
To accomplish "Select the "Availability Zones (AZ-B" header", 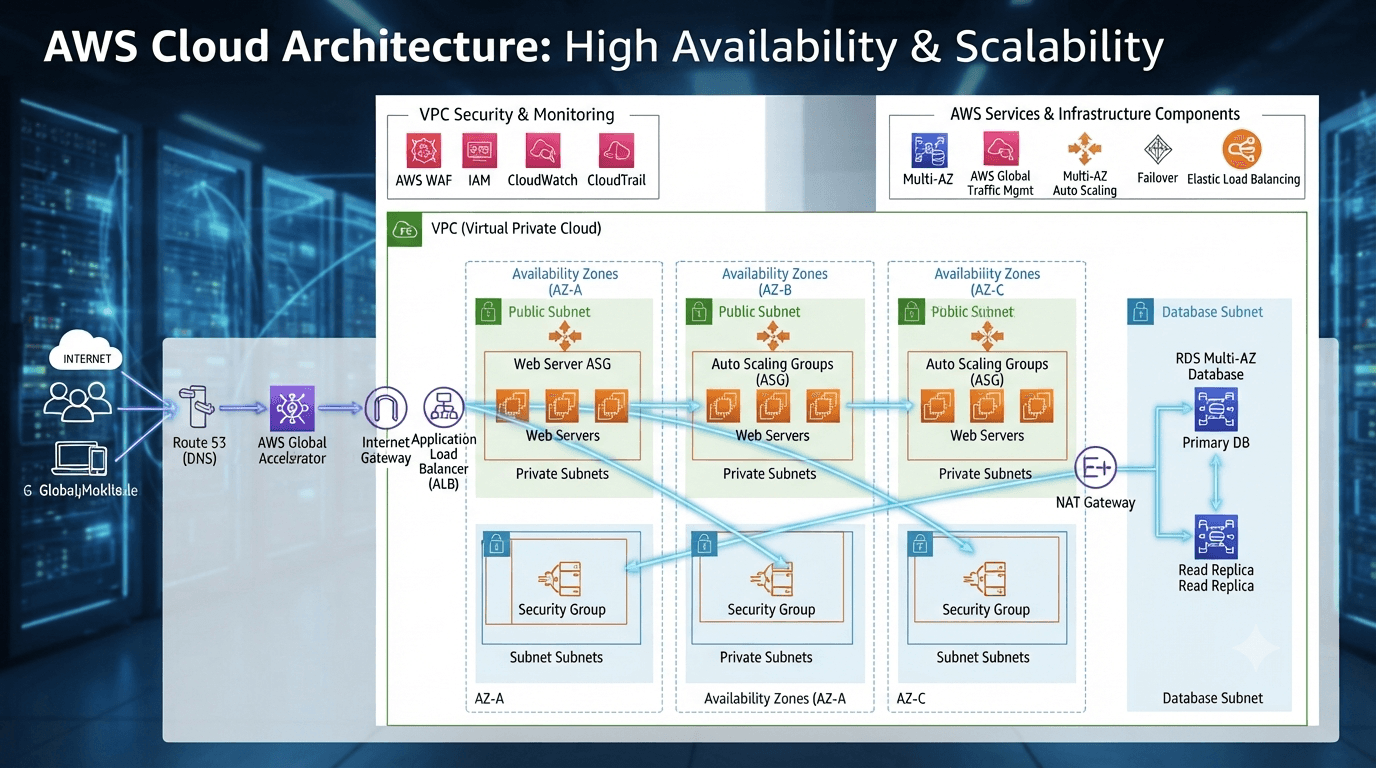I will coord(775,282).
